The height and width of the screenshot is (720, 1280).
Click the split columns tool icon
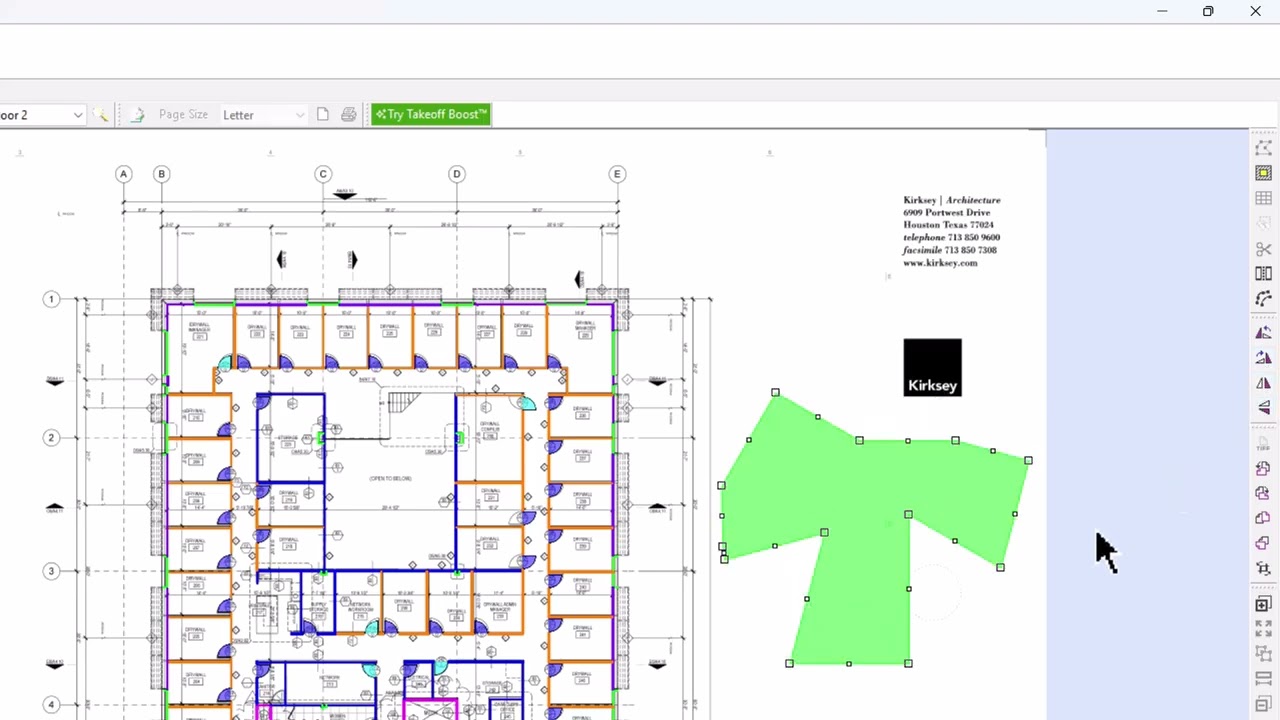coord(1264,274)
